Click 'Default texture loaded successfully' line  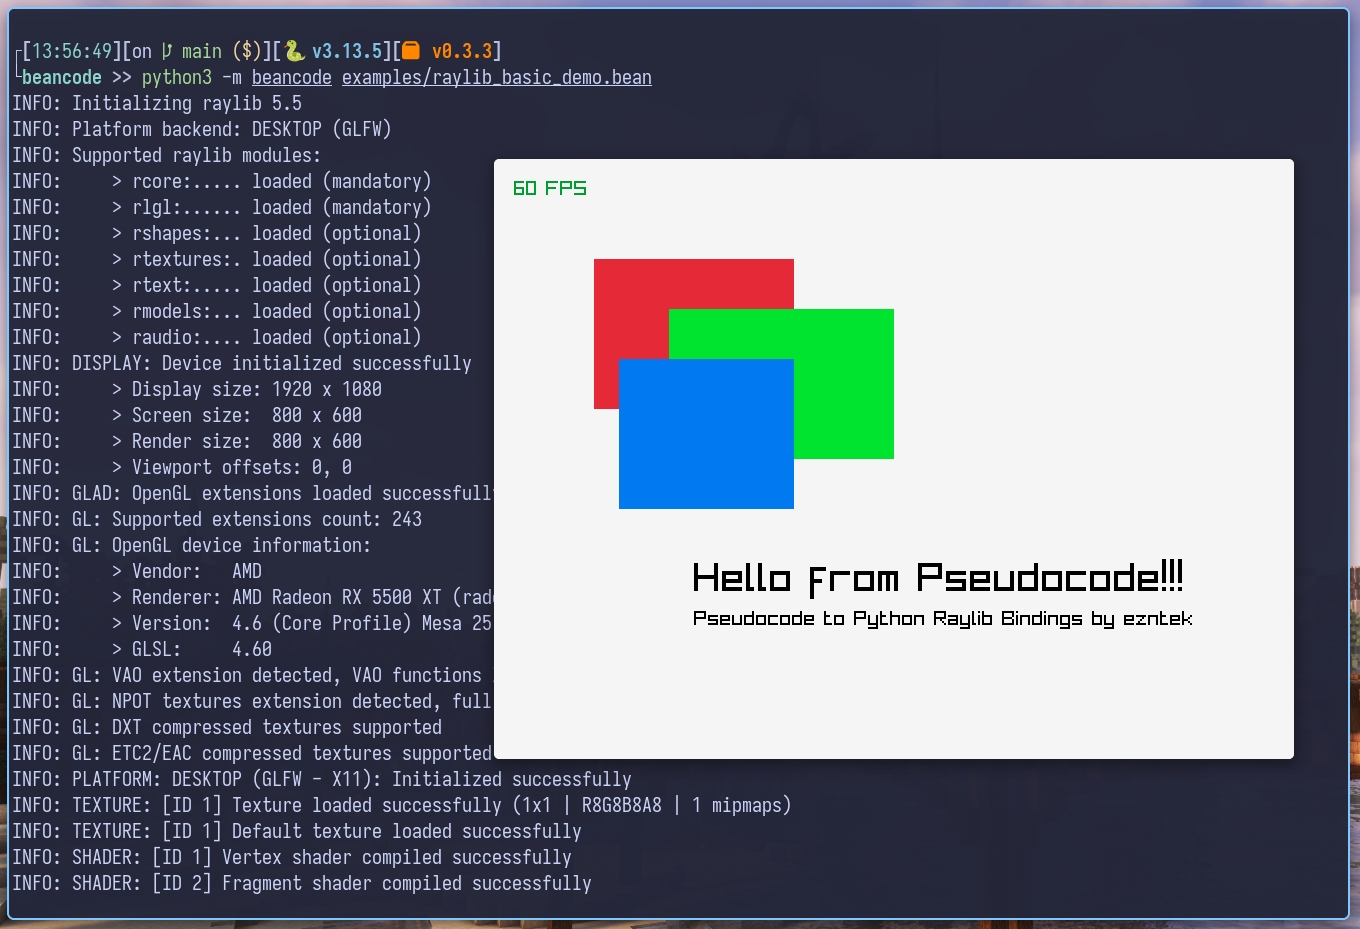pyautogui.click(x=297, y=831)
